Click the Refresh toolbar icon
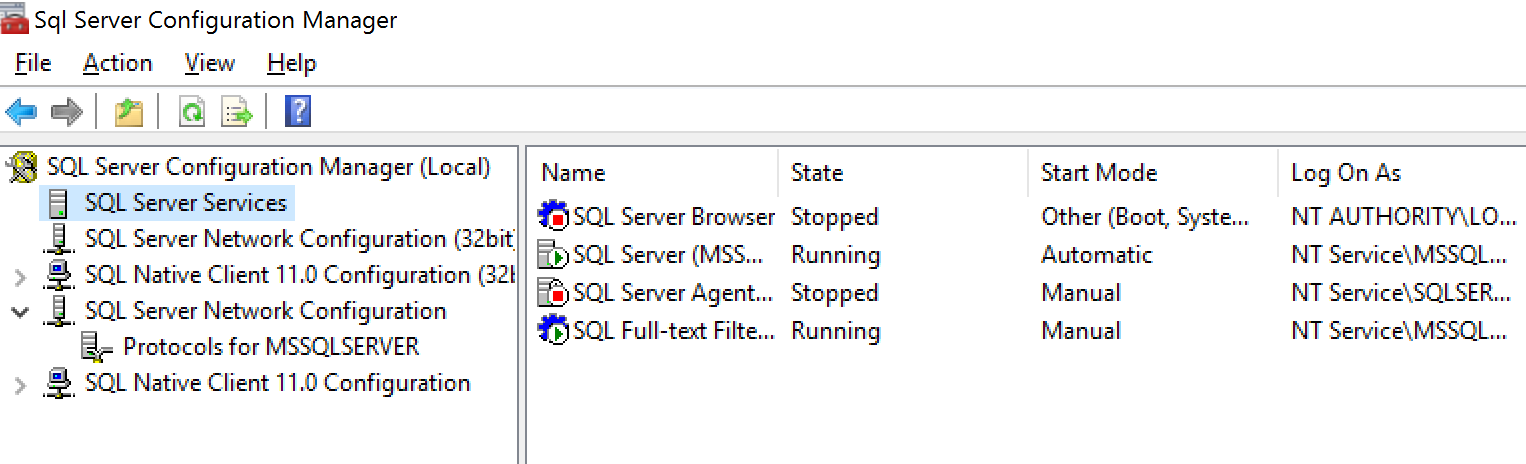The image size is (1526, 464). coord(191,111)
